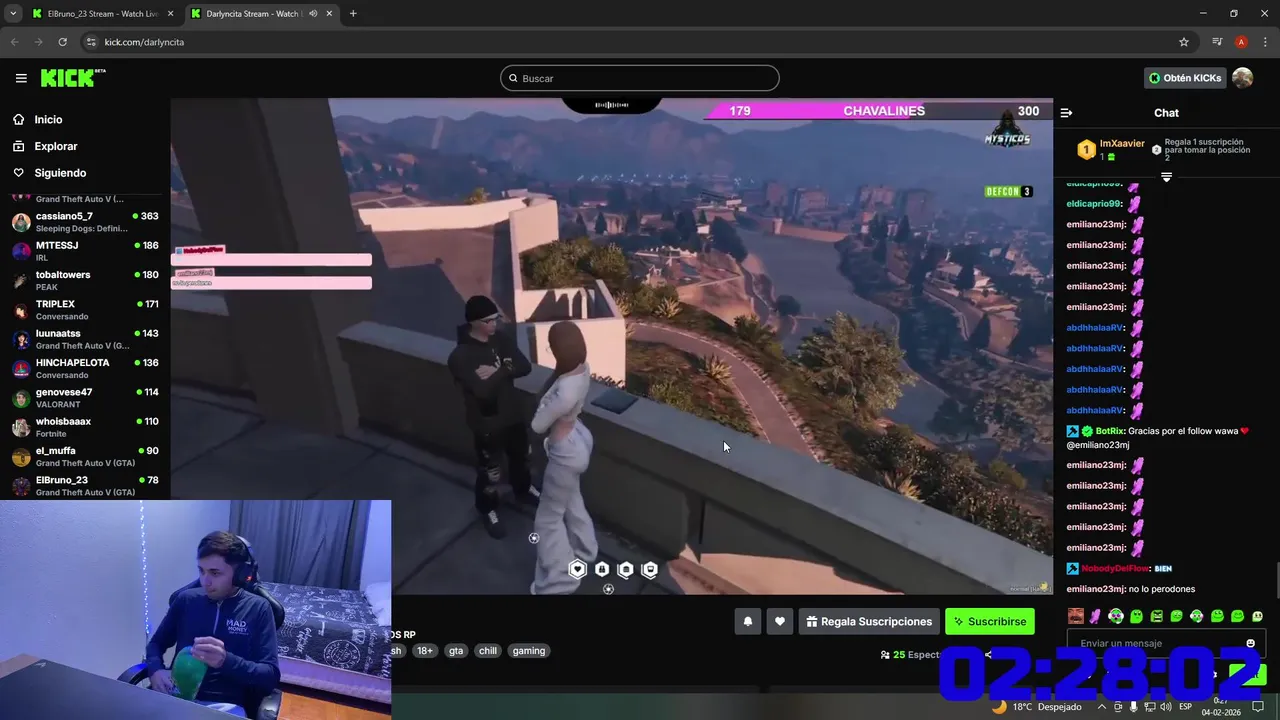Click the address bar URL kick.com/darlyncita

(x=144, y=42)
